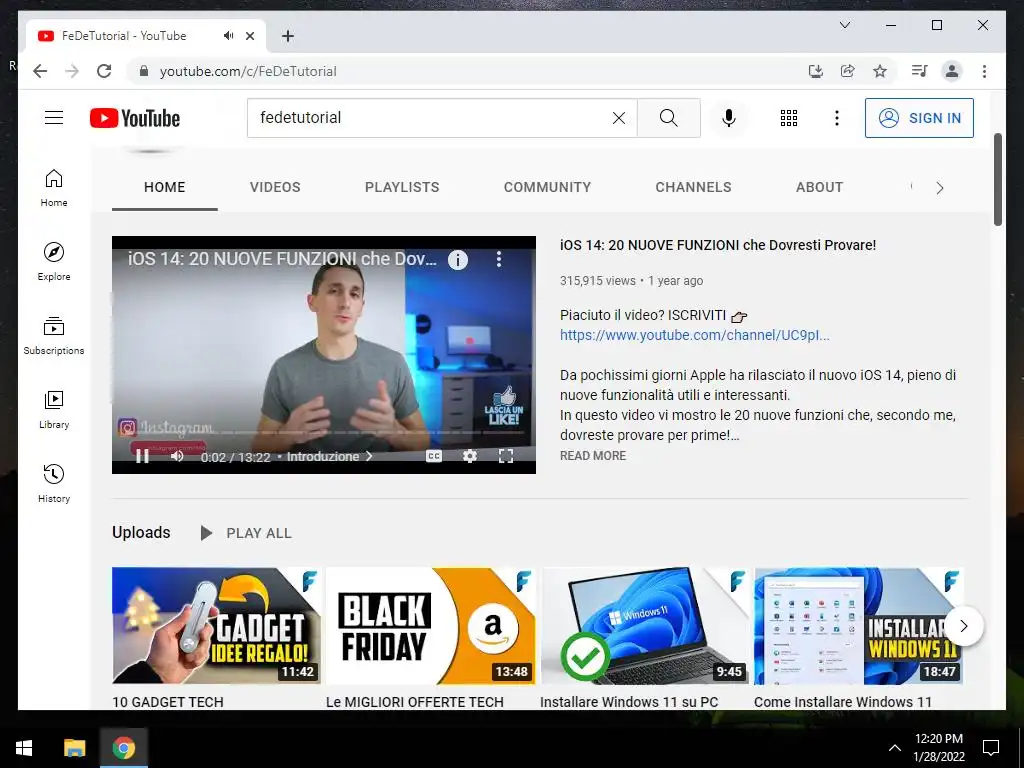
Task: Click the video progress bar
Action: click(323, 433)
